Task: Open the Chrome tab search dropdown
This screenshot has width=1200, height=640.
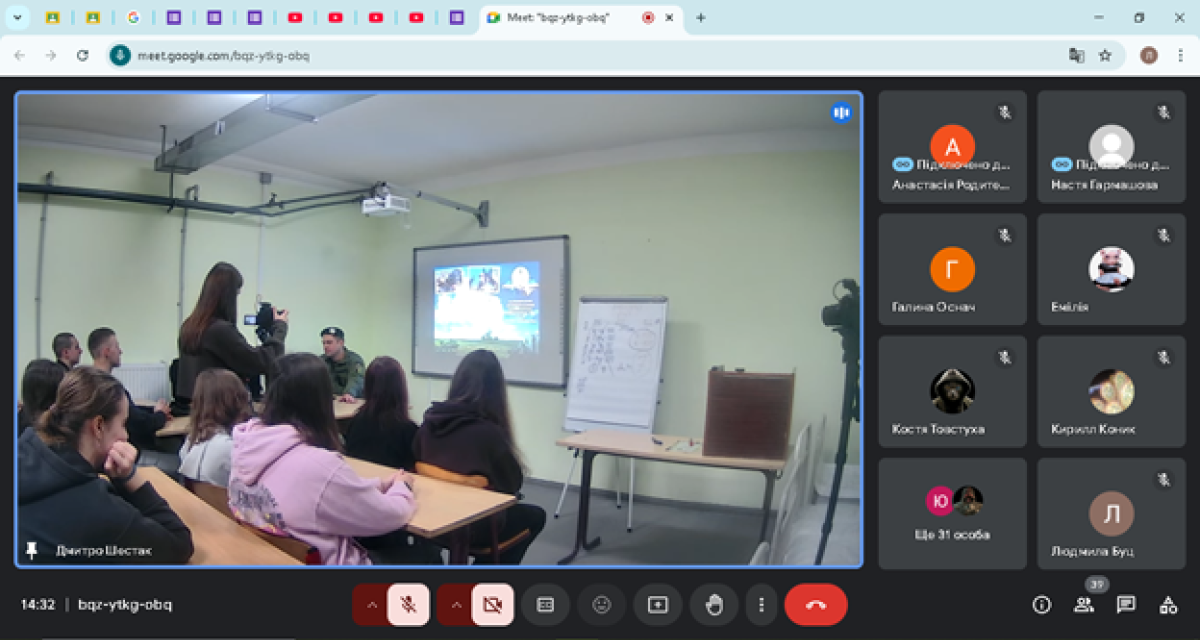Action: coord(17,18)
